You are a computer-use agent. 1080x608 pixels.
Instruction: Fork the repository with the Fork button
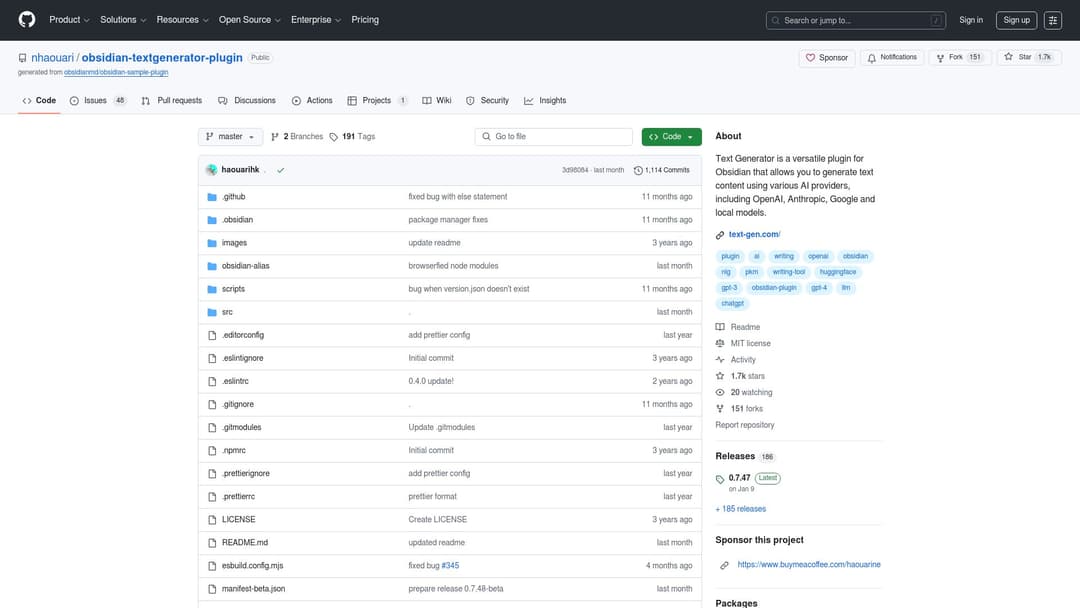point(959,58)
